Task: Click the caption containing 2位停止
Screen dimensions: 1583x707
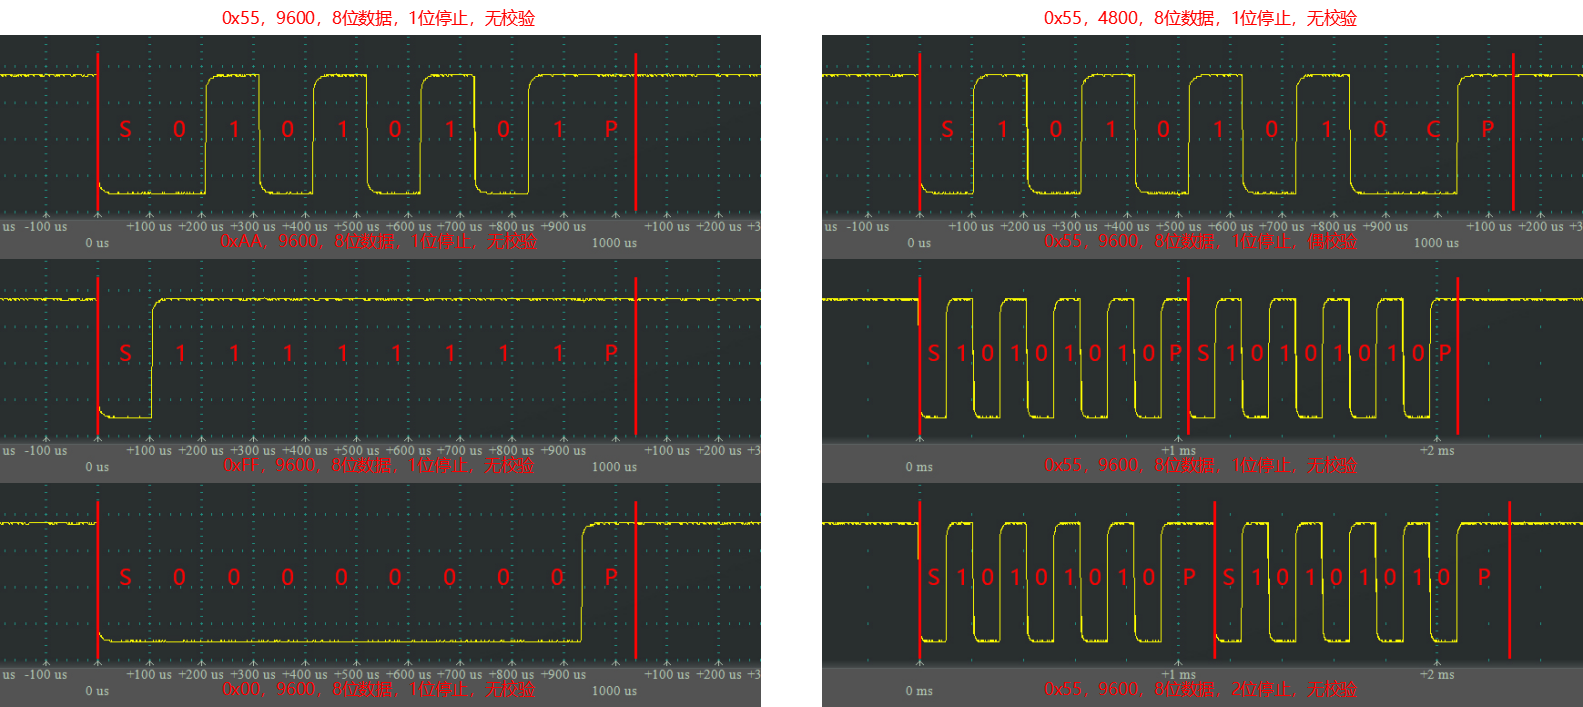Action: coord(1200,689)
